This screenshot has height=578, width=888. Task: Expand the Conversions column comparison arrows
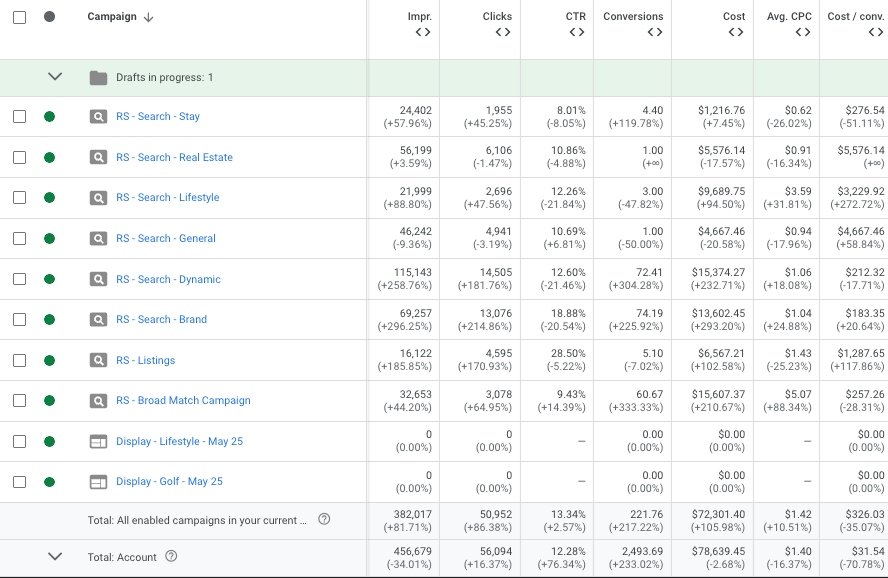click(x=655, y=32)
